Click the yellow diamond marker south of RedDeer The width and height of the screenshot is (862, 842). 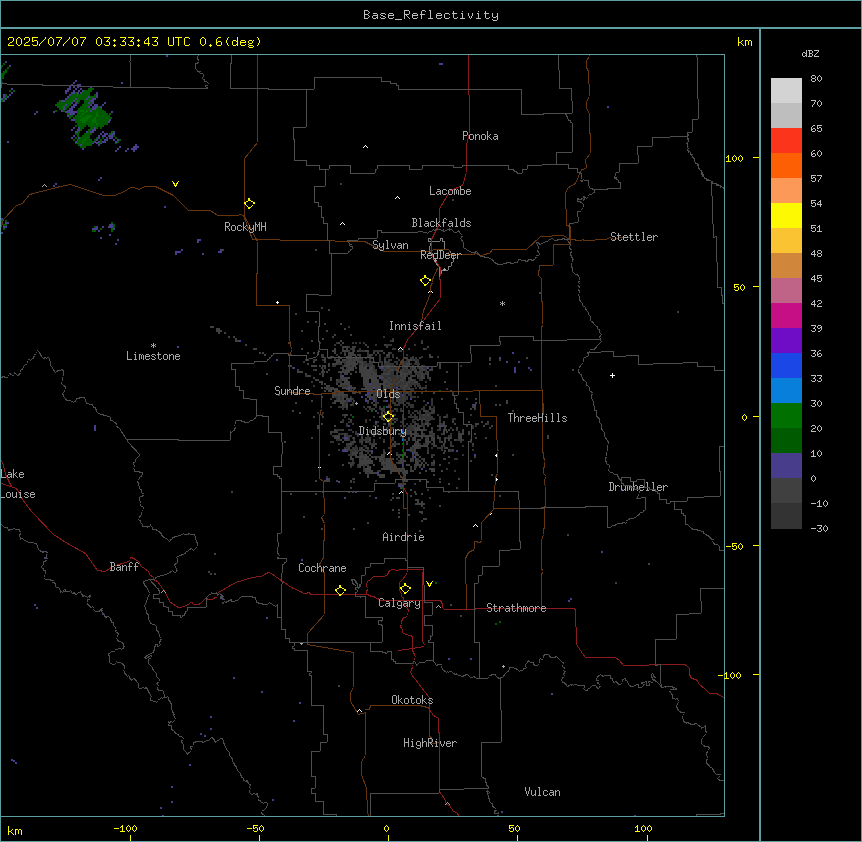point(426,281)
